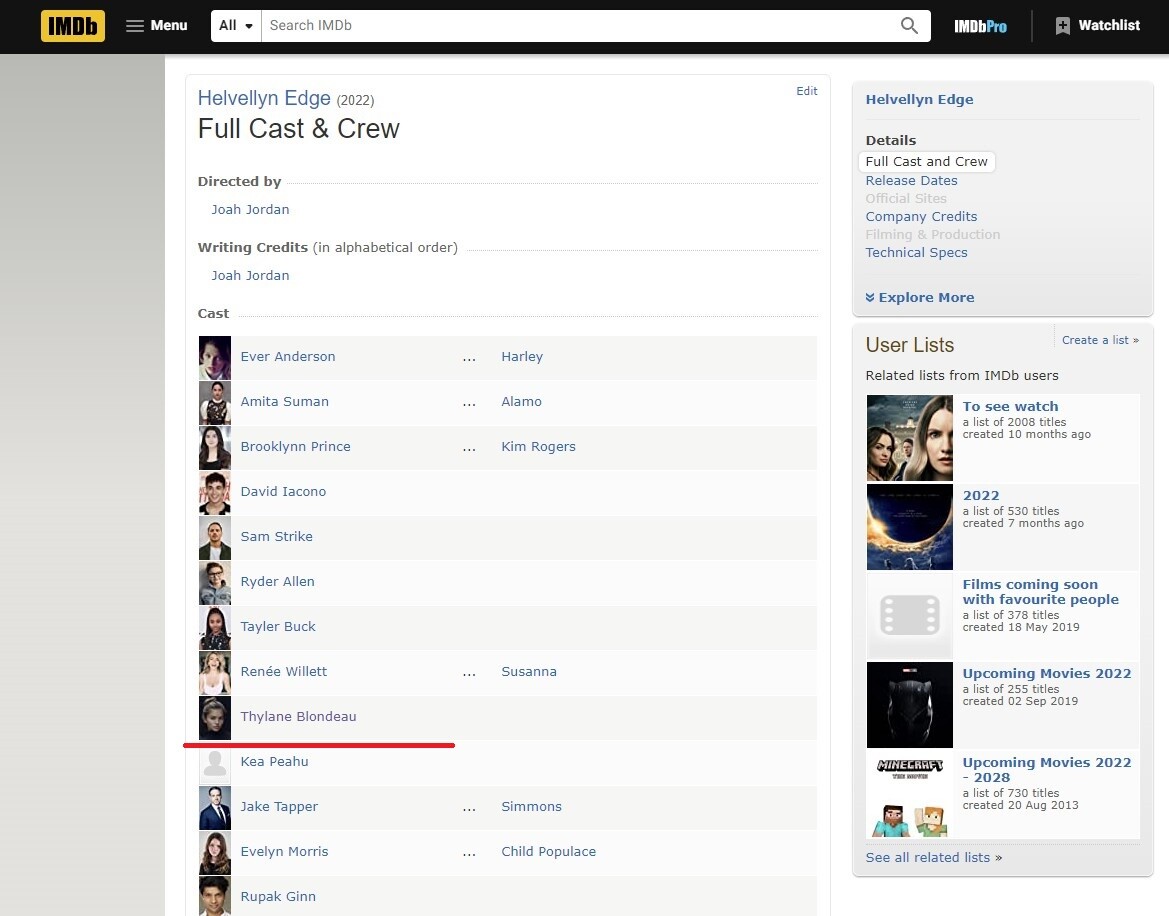Open Upcoming Movies 2022 list
The width and height of the screenshot is (1169, 916).
pos(1047,673)
